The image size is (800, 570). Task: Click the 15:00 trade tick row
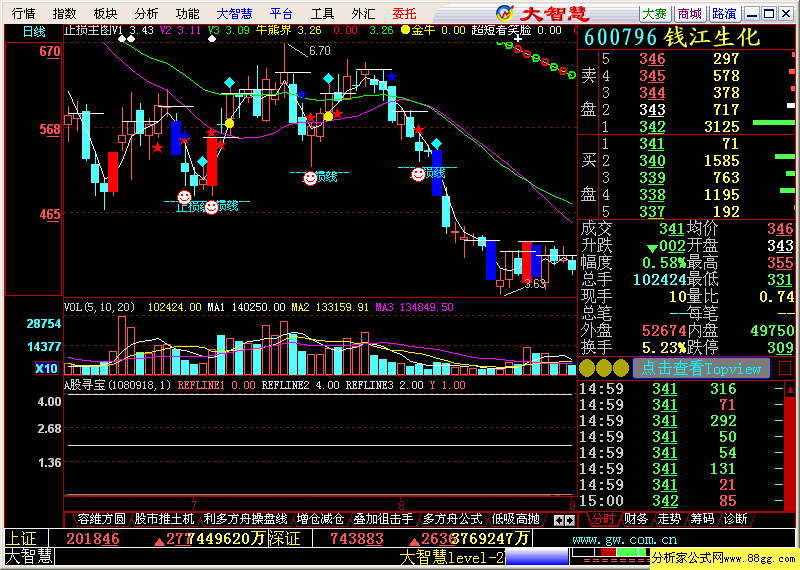click(680, 501)
